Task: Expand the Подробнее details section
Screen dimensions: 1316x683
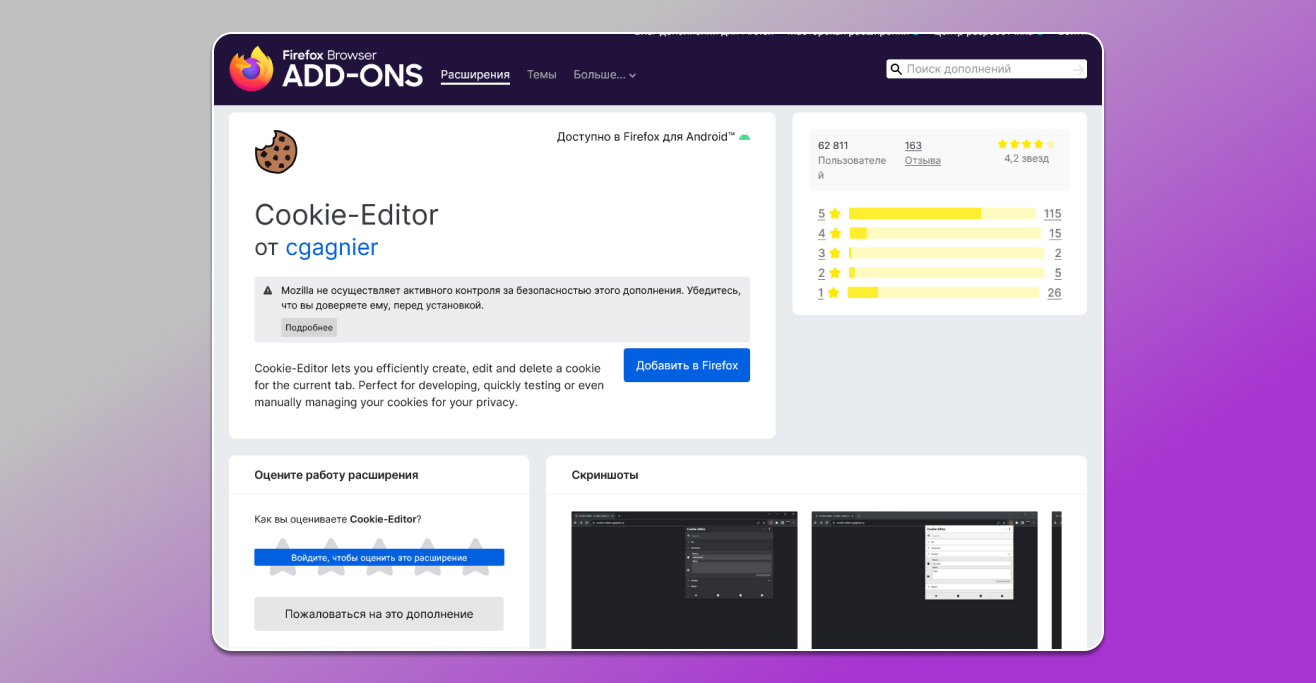Action: 309,327
